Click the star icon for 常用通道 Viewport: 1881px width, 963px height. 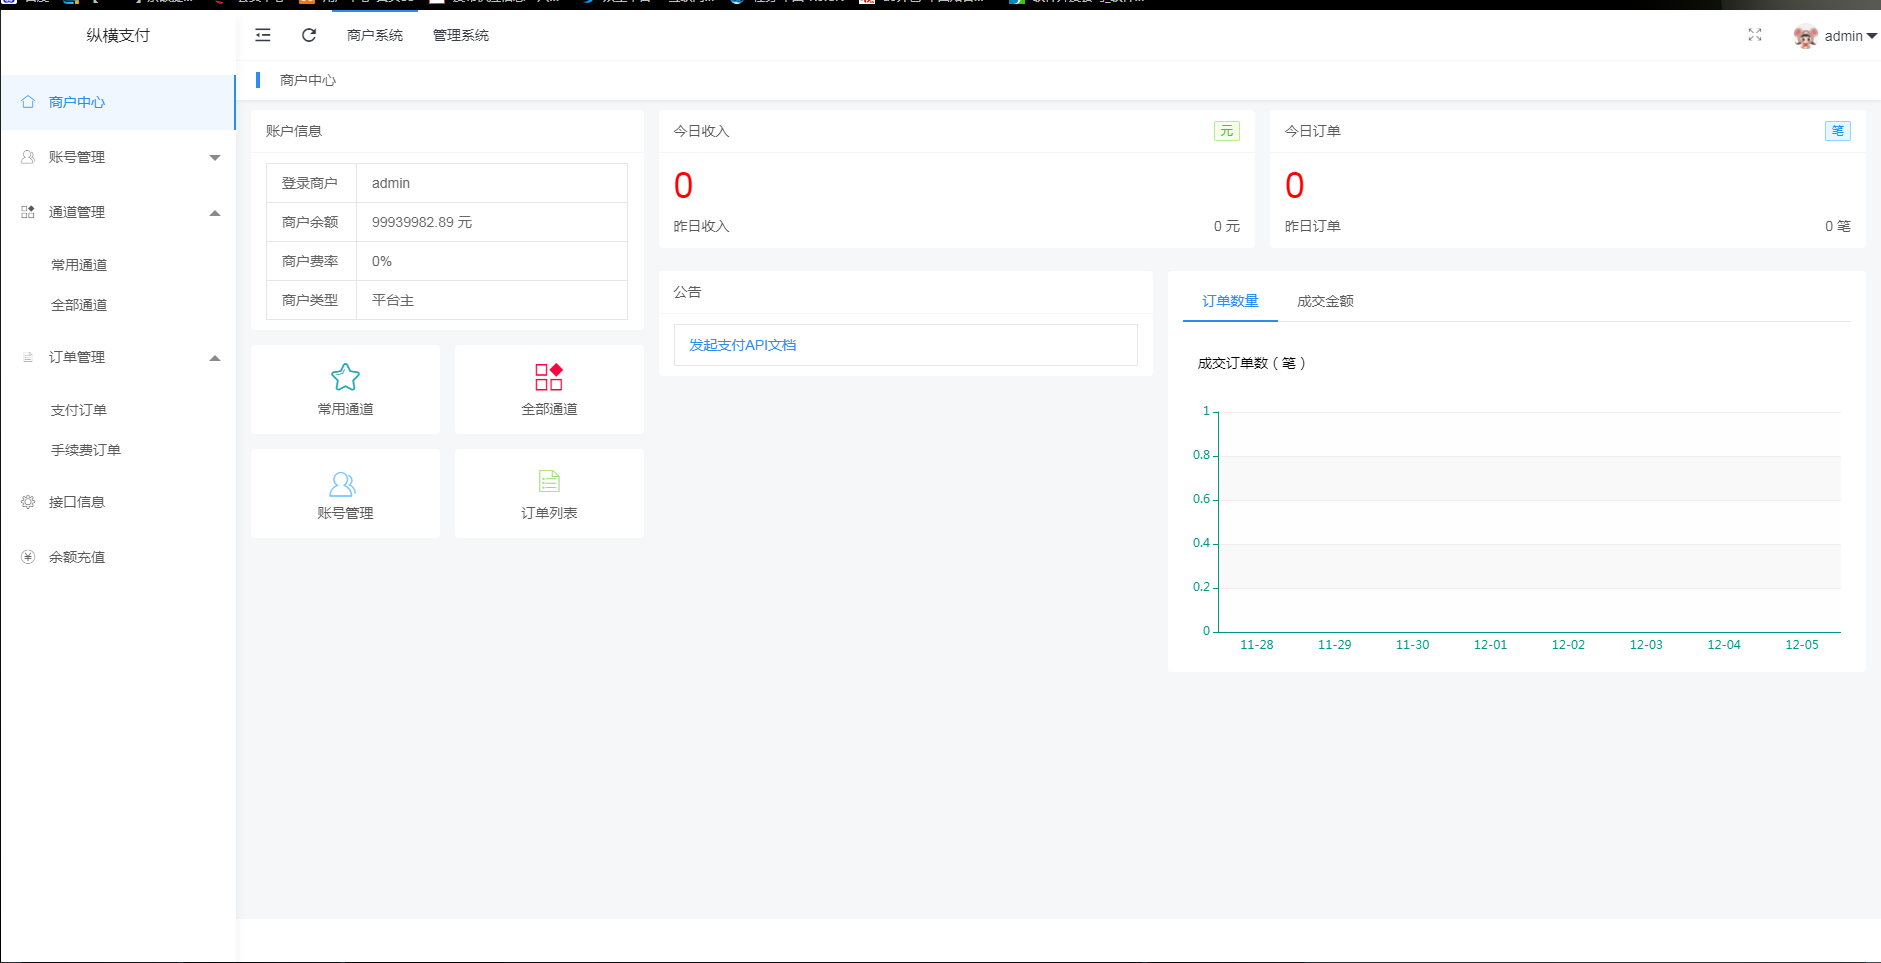pos(345,377)
